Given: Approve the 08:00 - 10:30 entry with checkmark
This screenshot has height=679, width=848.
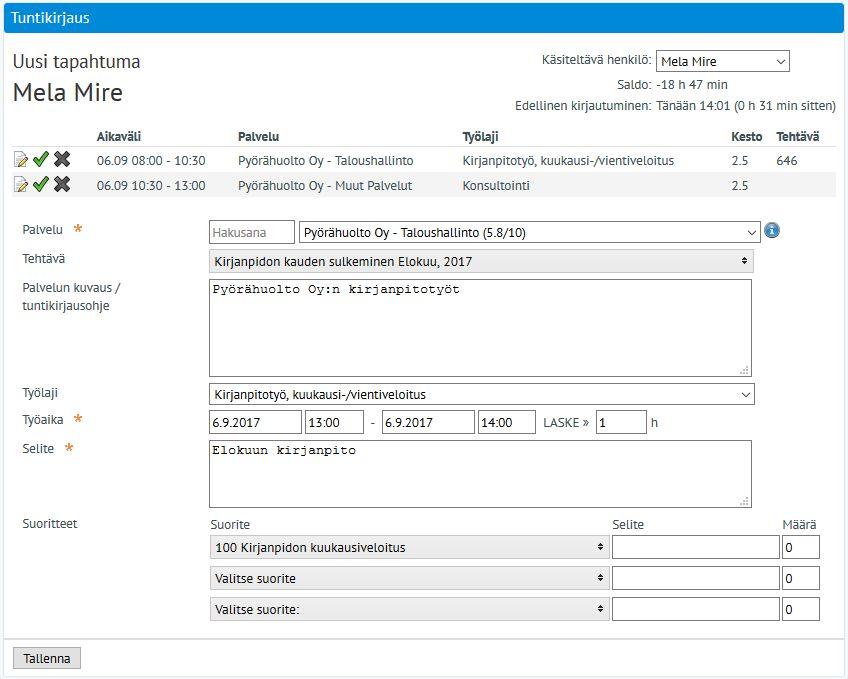Looking at the screenshot, I should point(41,159).
